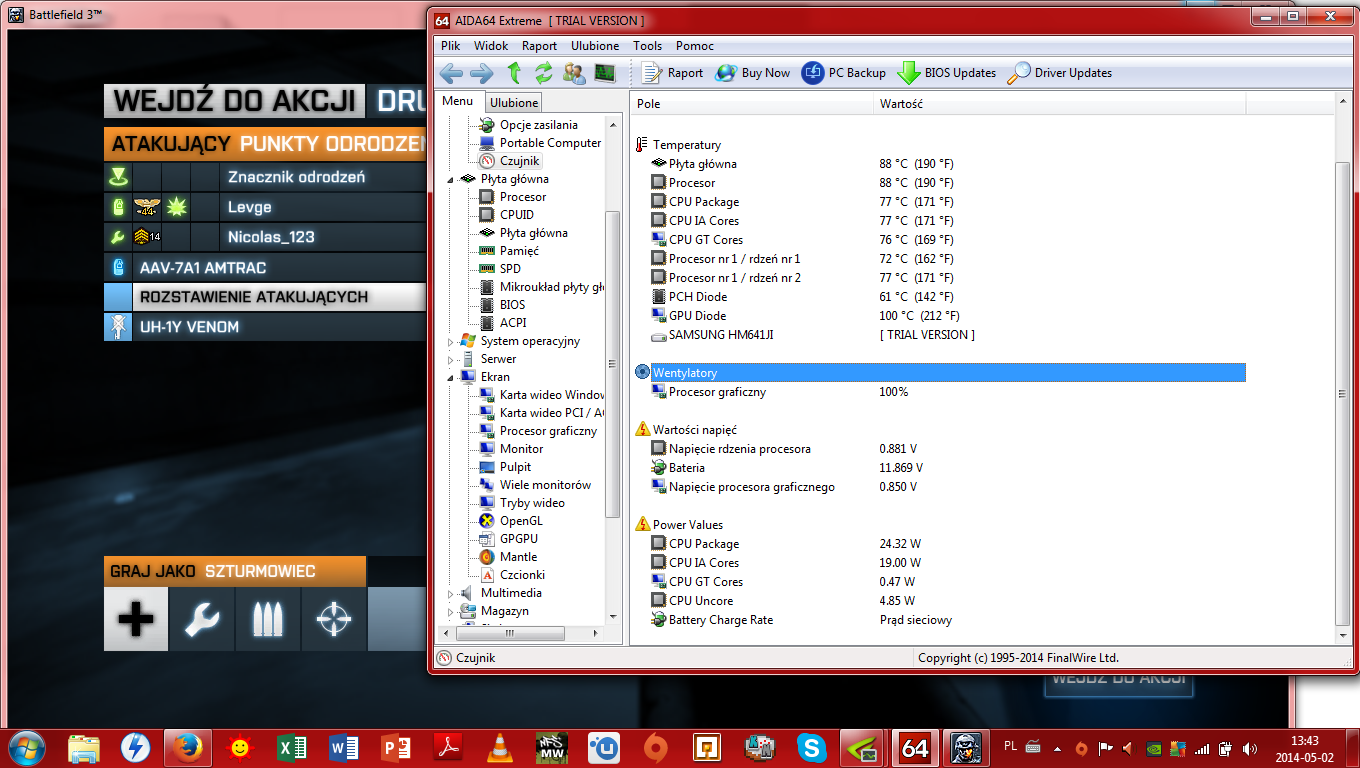Open Driver Updates from the toolbar

click(1060, 73)
